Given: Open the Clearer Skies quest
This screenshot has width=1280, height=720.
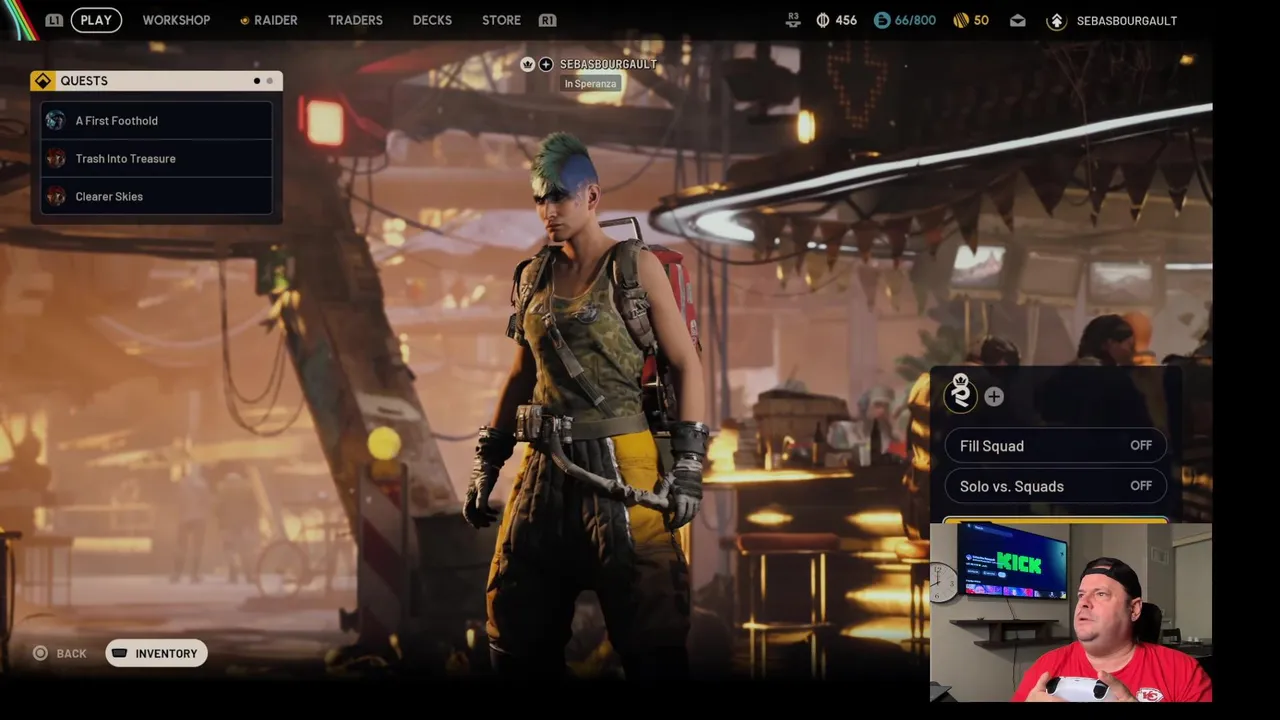Looking at the screenshot, I should [156, 196].
